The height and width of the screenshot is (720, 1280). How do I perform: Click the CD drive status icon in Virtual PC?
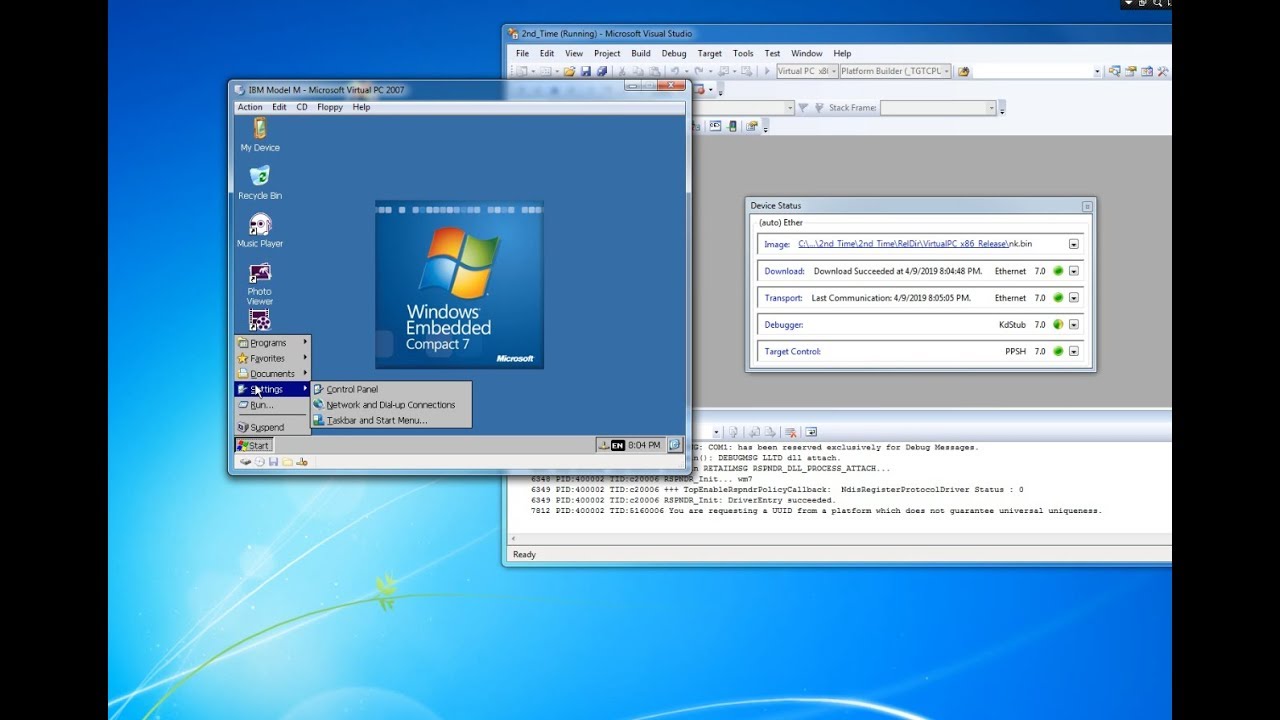coord(259,462)
